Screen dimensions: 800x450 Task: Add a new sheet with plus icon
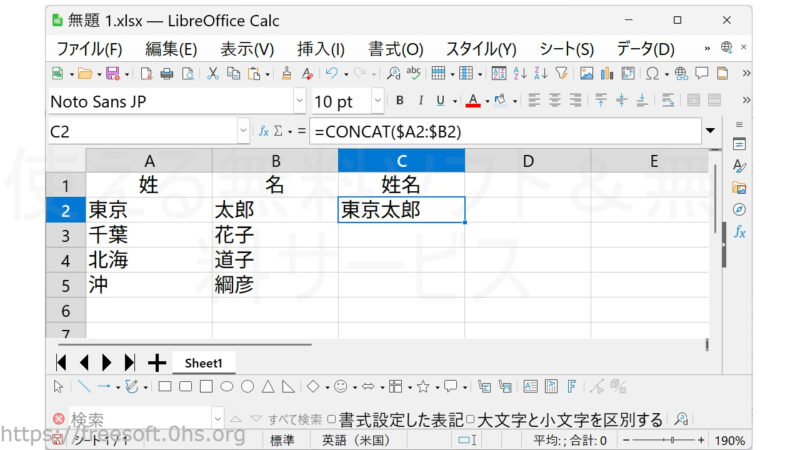pos(156,362)
